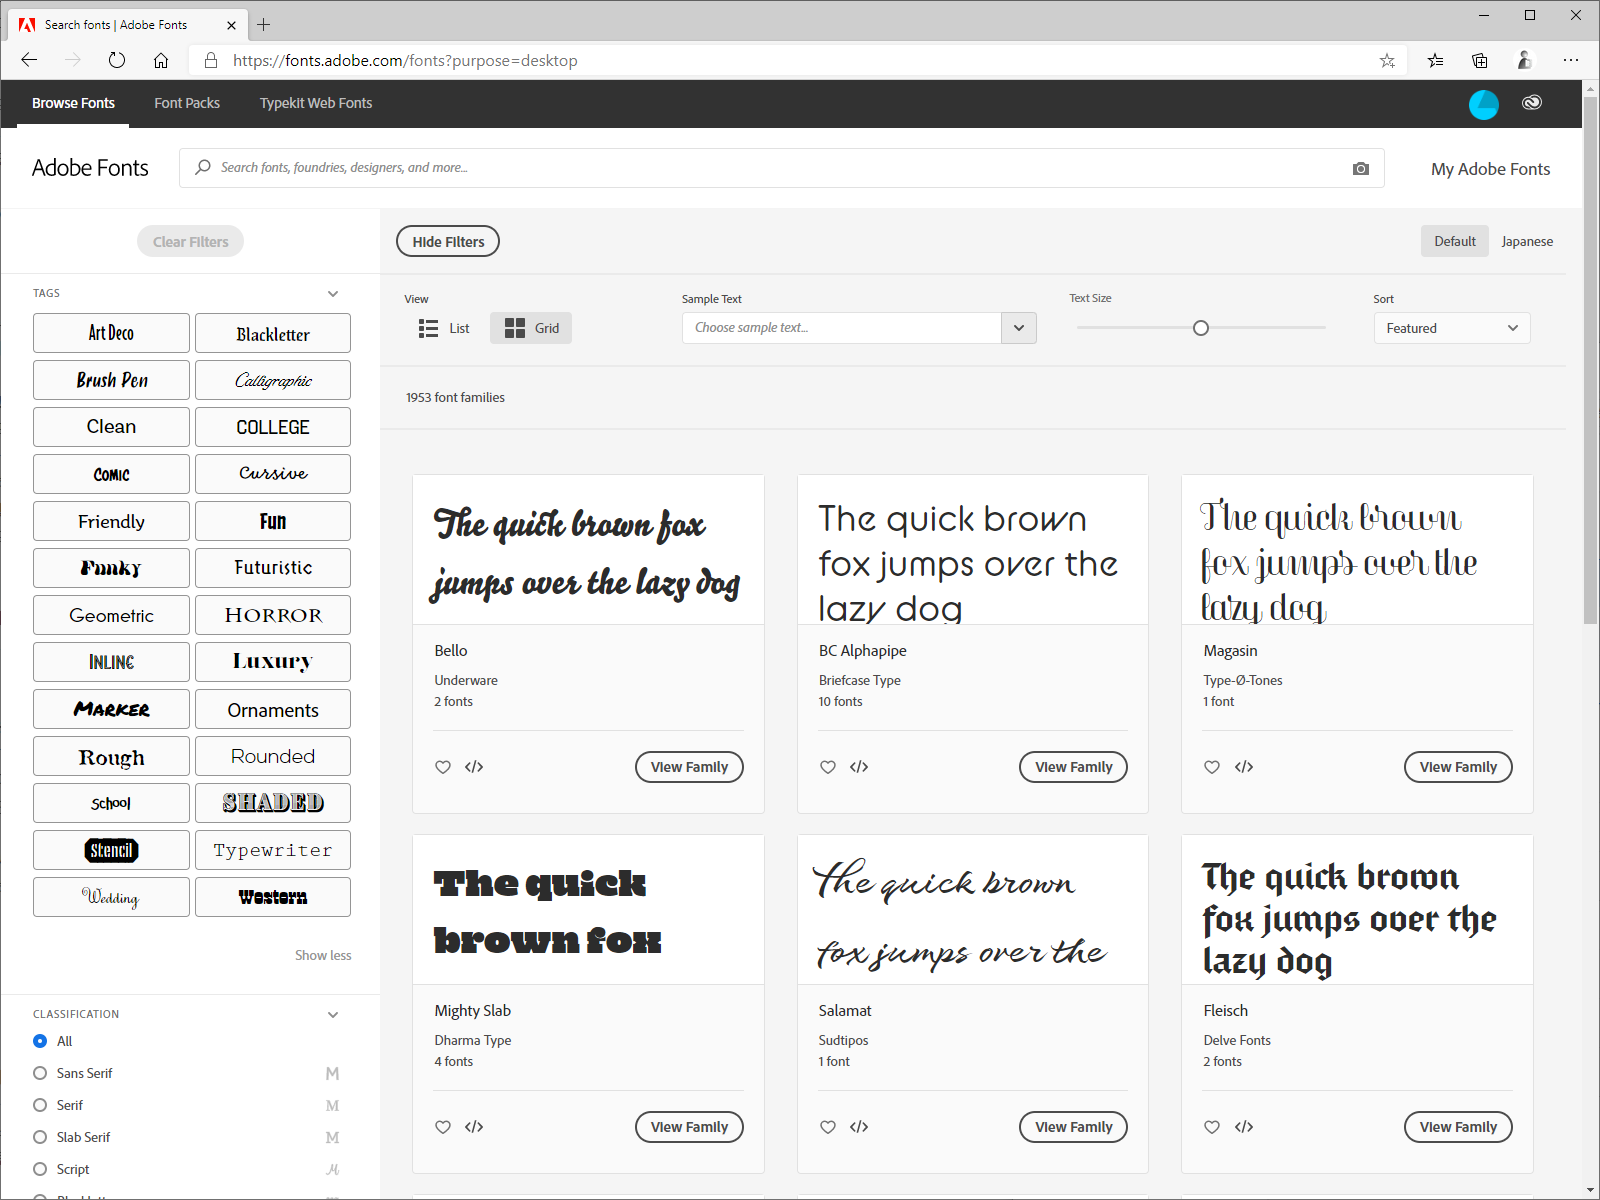Select the All classification radio button
The height and width of the screenshot is (1200, 1600).
pos(40,1041)
